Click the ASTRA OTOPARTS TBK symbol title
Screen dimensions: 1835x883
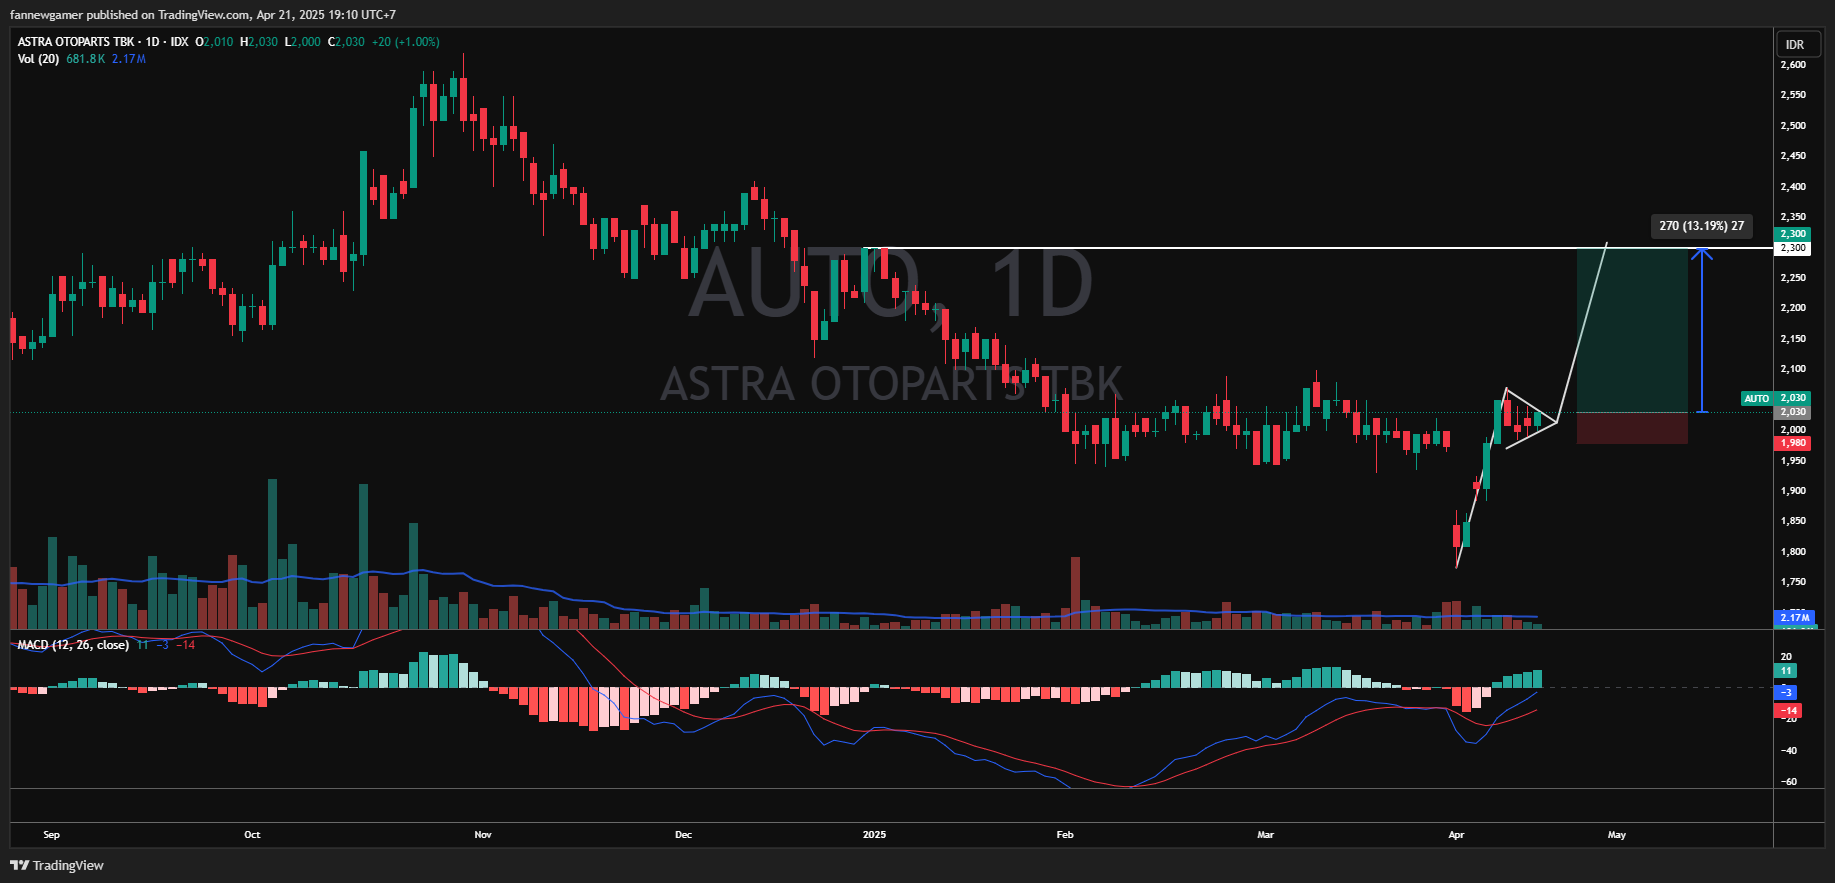tap(76, 42)
